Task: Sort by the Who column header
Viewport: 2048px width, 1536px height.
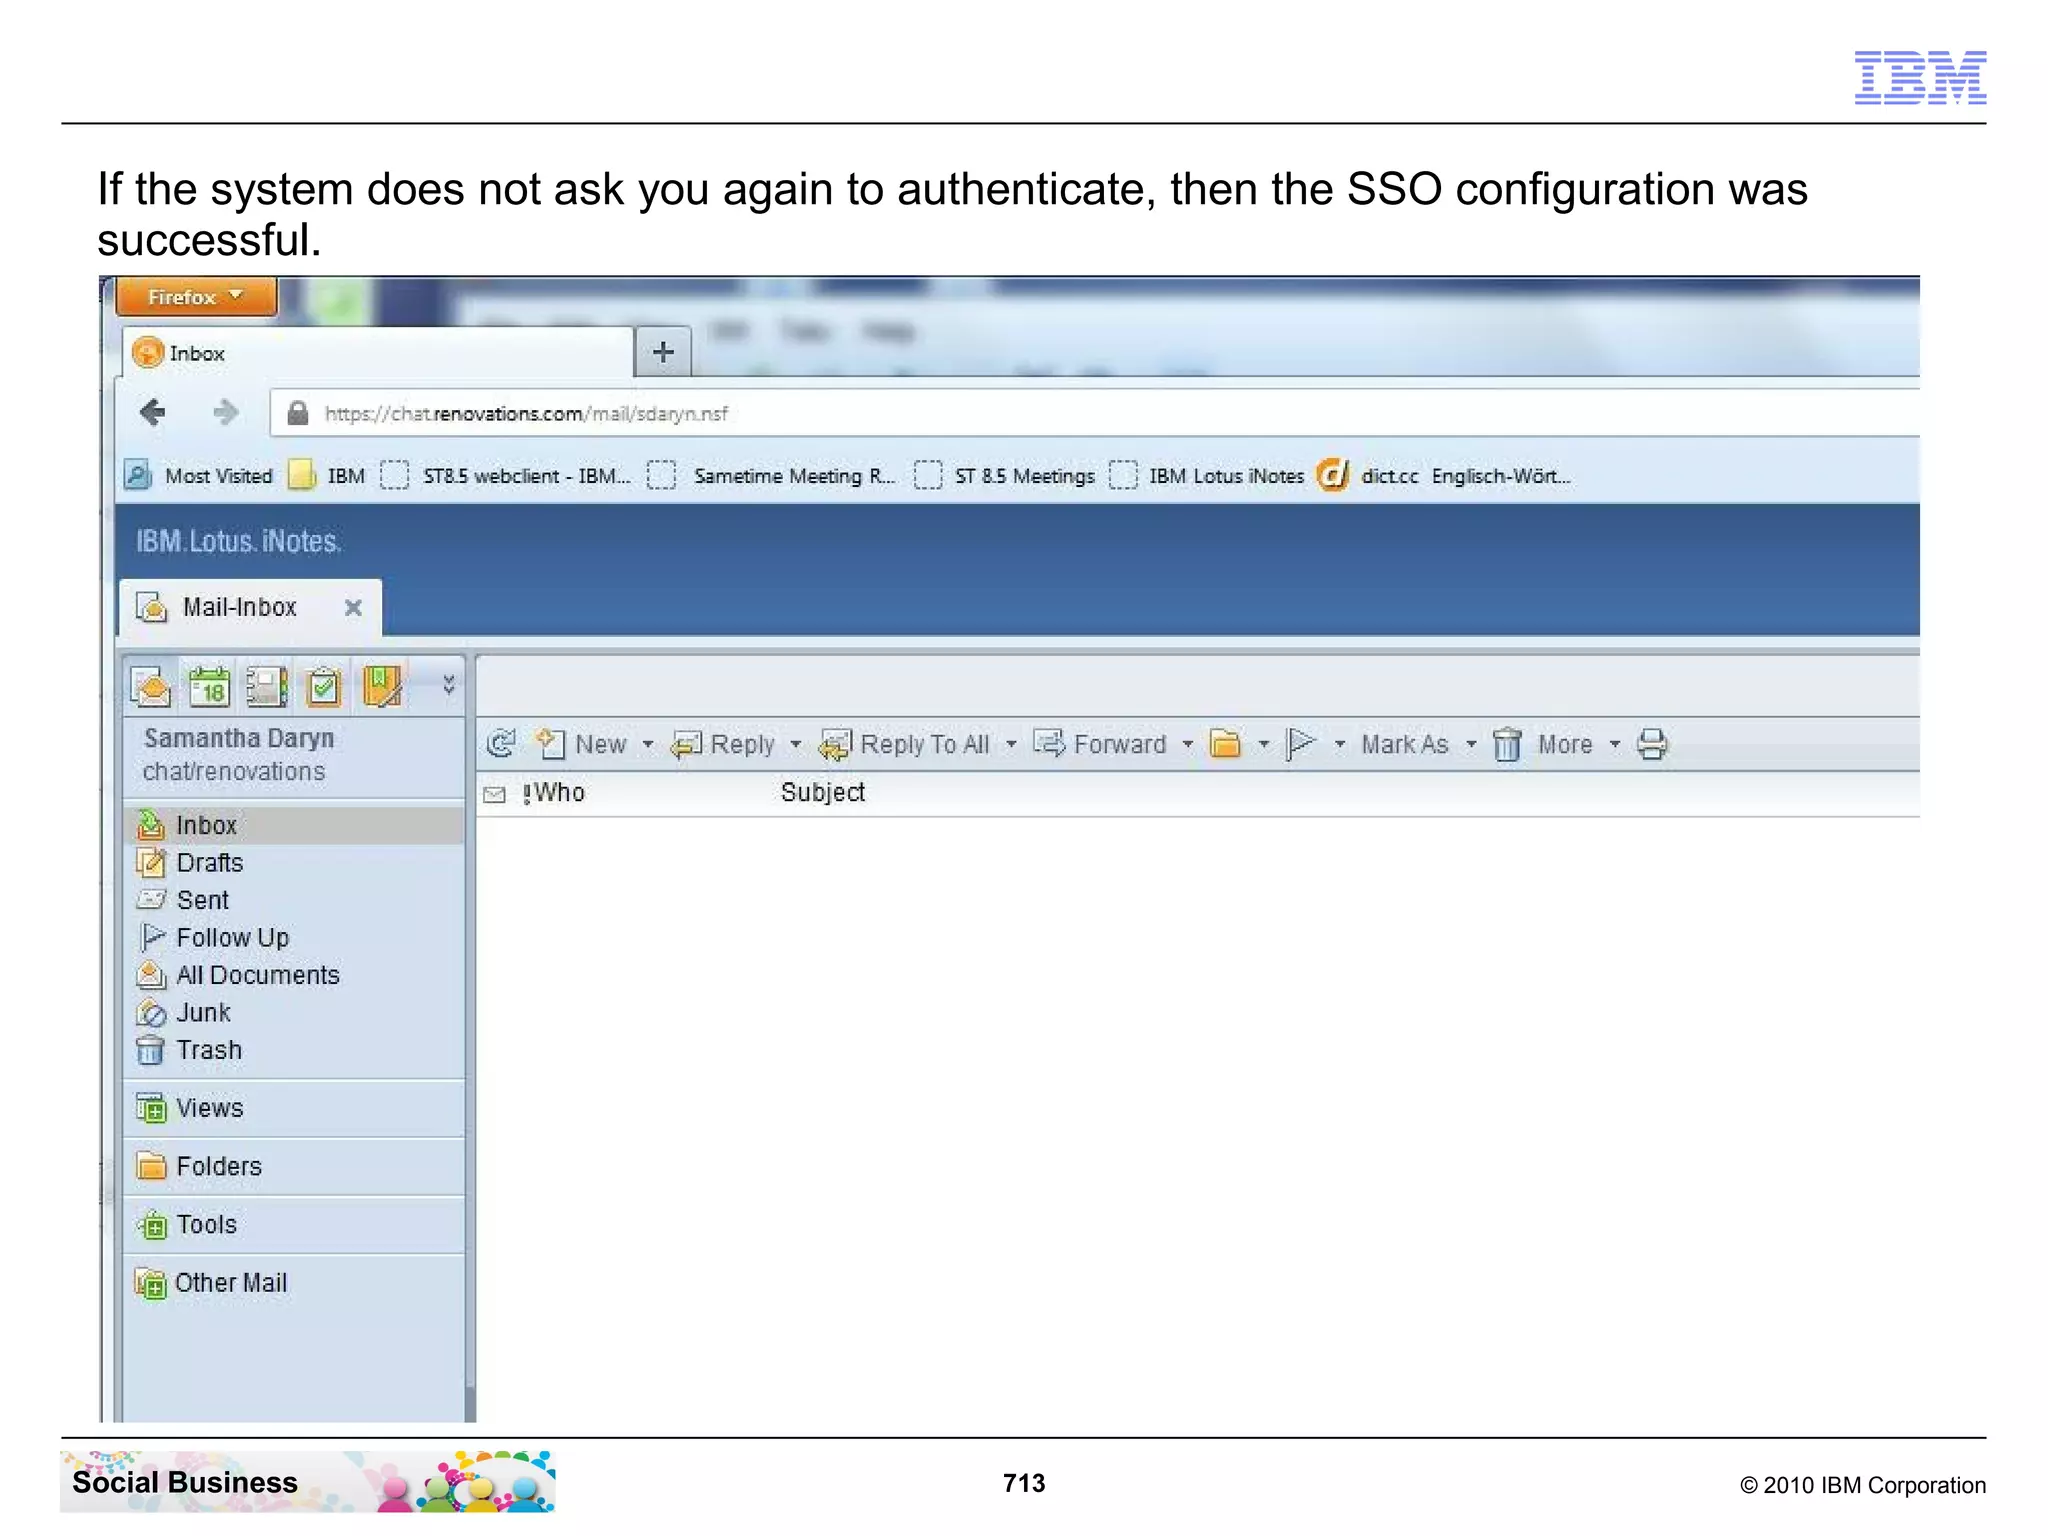Action: coord(560,793)
